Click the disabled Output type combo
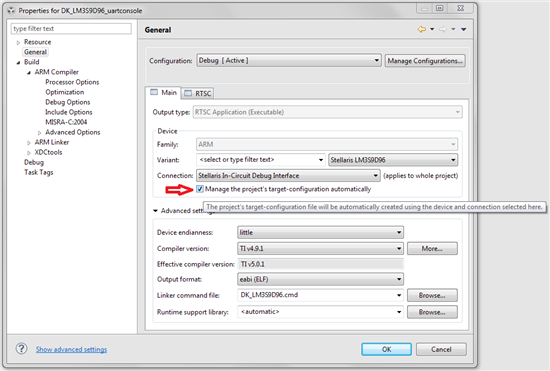 (x=328, y=112)
